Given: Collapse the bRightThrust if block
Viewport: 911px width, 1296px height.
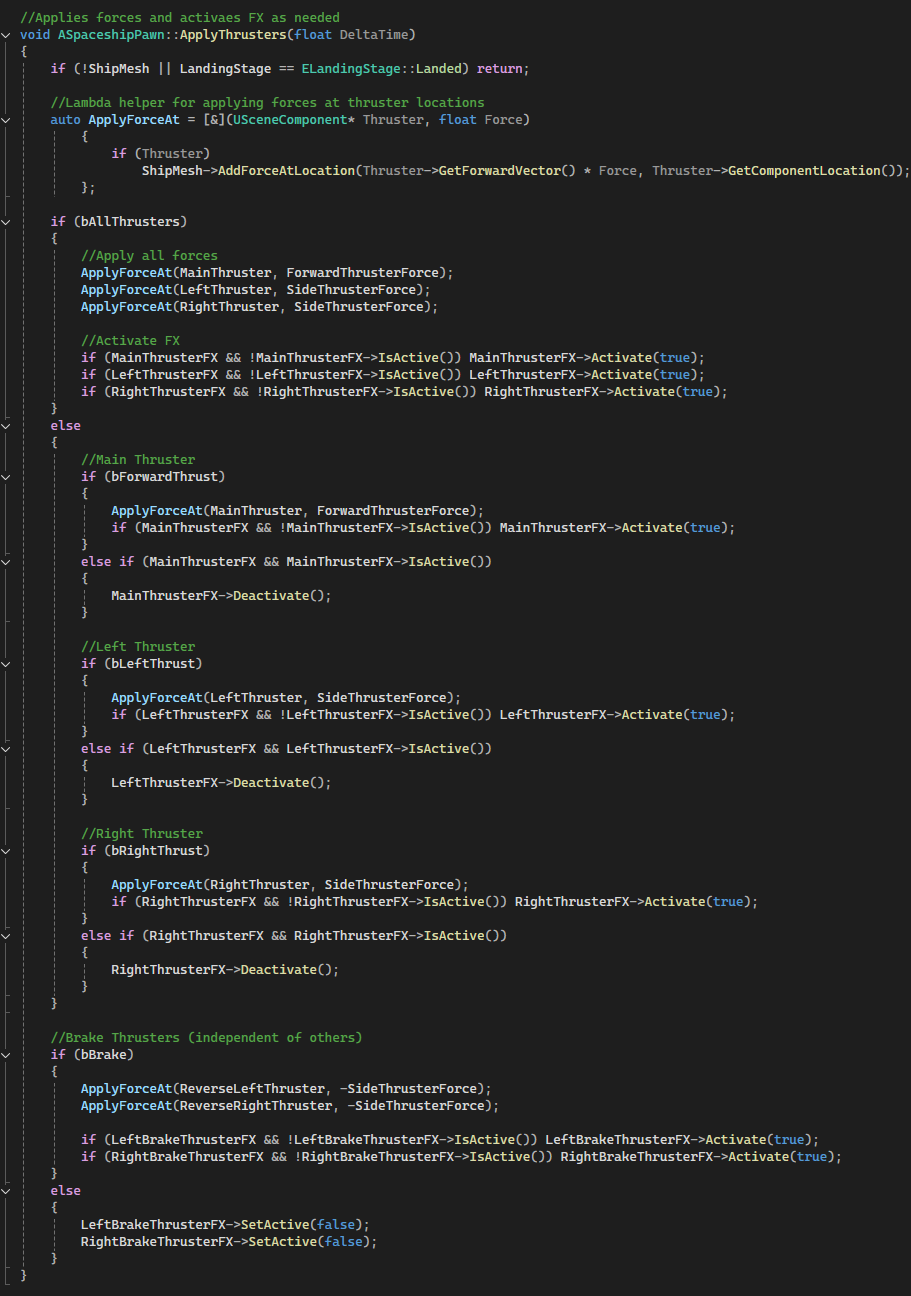Looking at the screenshot, I should click(8, 850).
